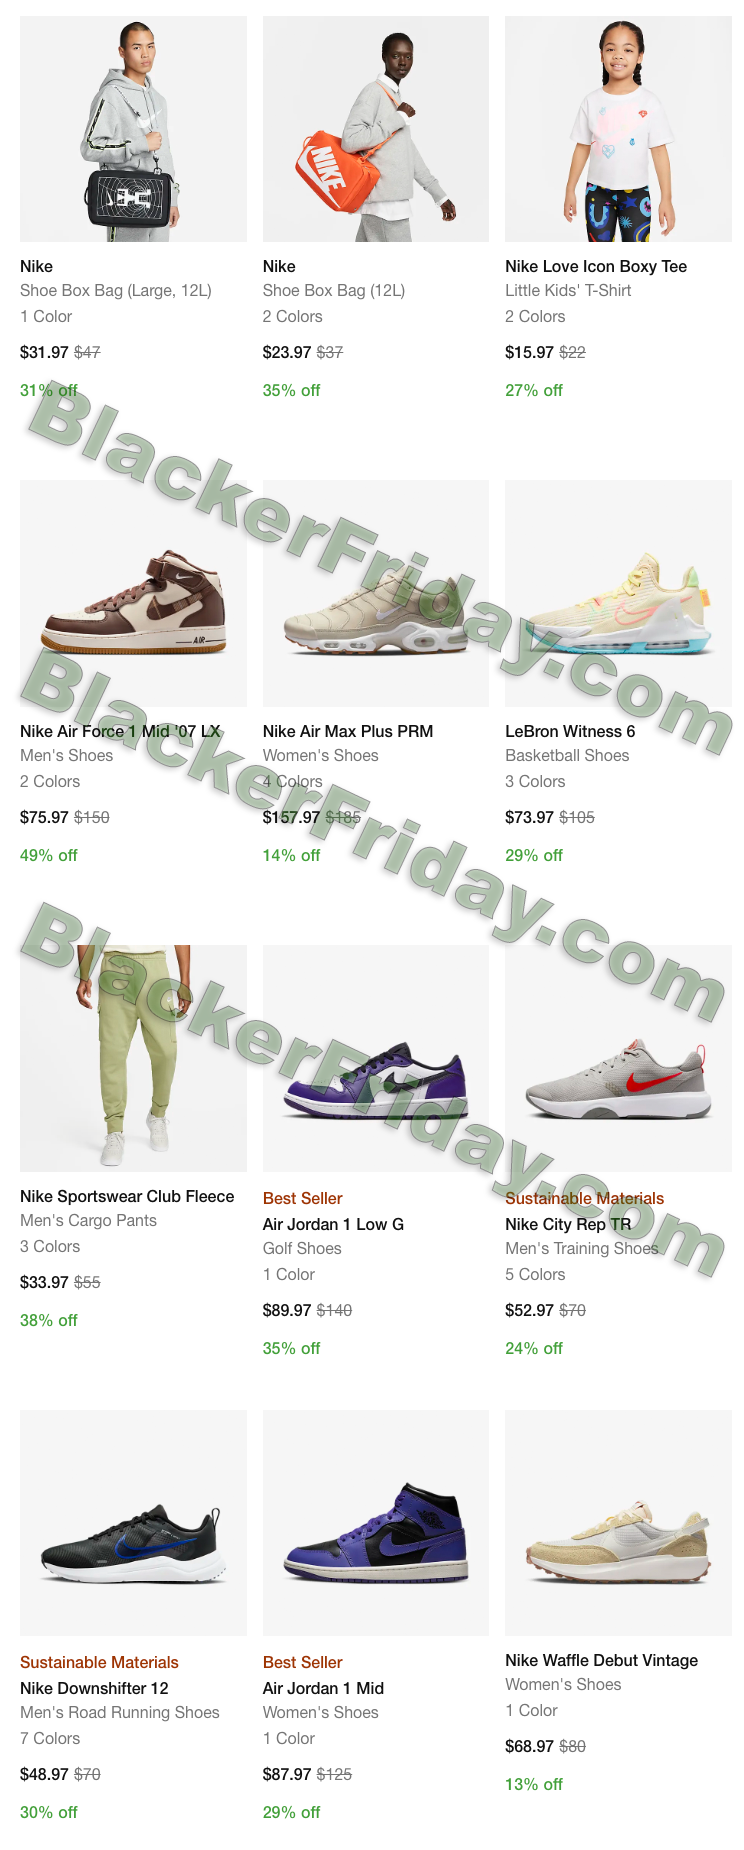Open the orange Shoe Box Bag 12L image

point(376,128)
